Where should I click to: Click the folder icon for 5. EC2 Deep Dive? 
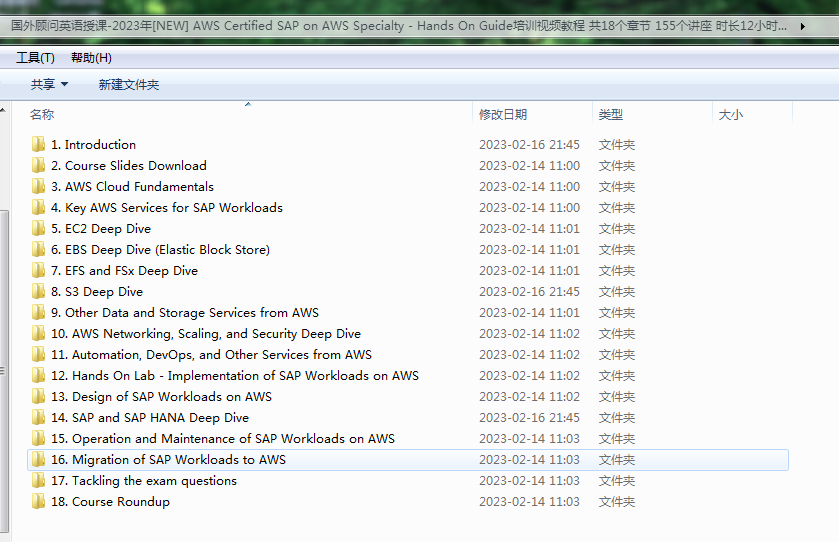point(38,228)
